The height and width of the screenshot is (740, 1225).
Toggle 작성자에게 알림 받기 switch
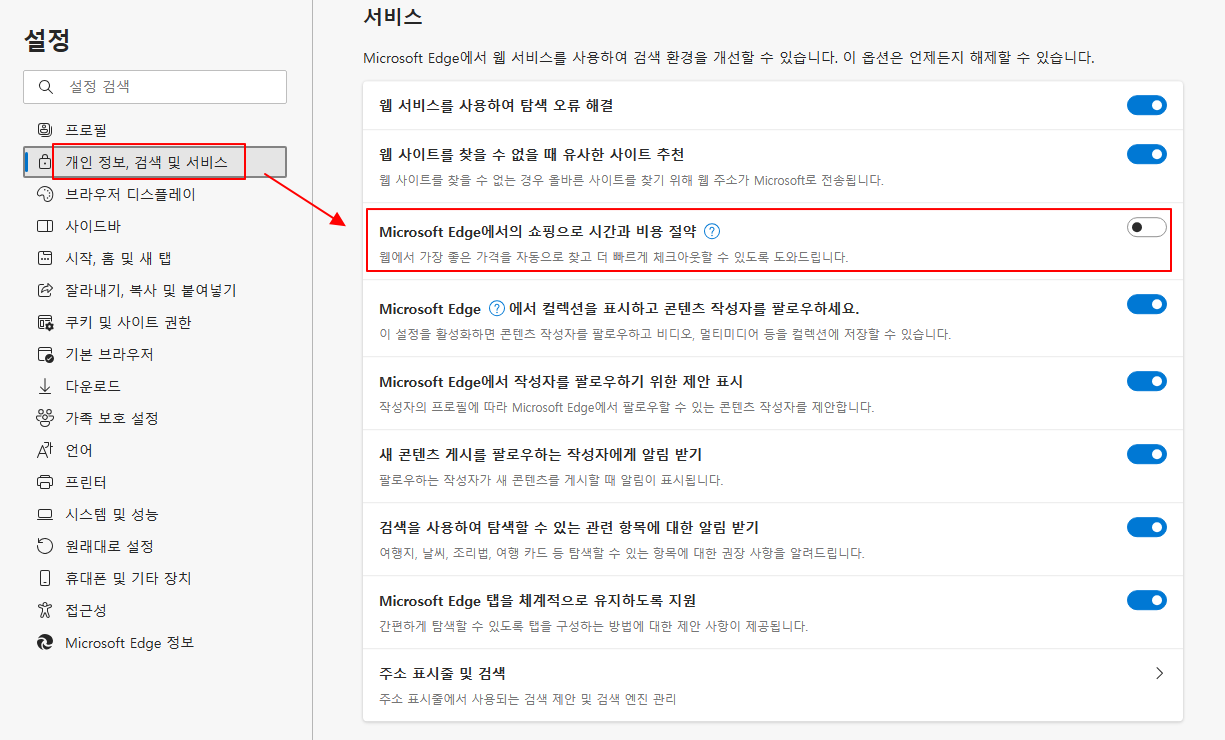[x=1146, y=454]
